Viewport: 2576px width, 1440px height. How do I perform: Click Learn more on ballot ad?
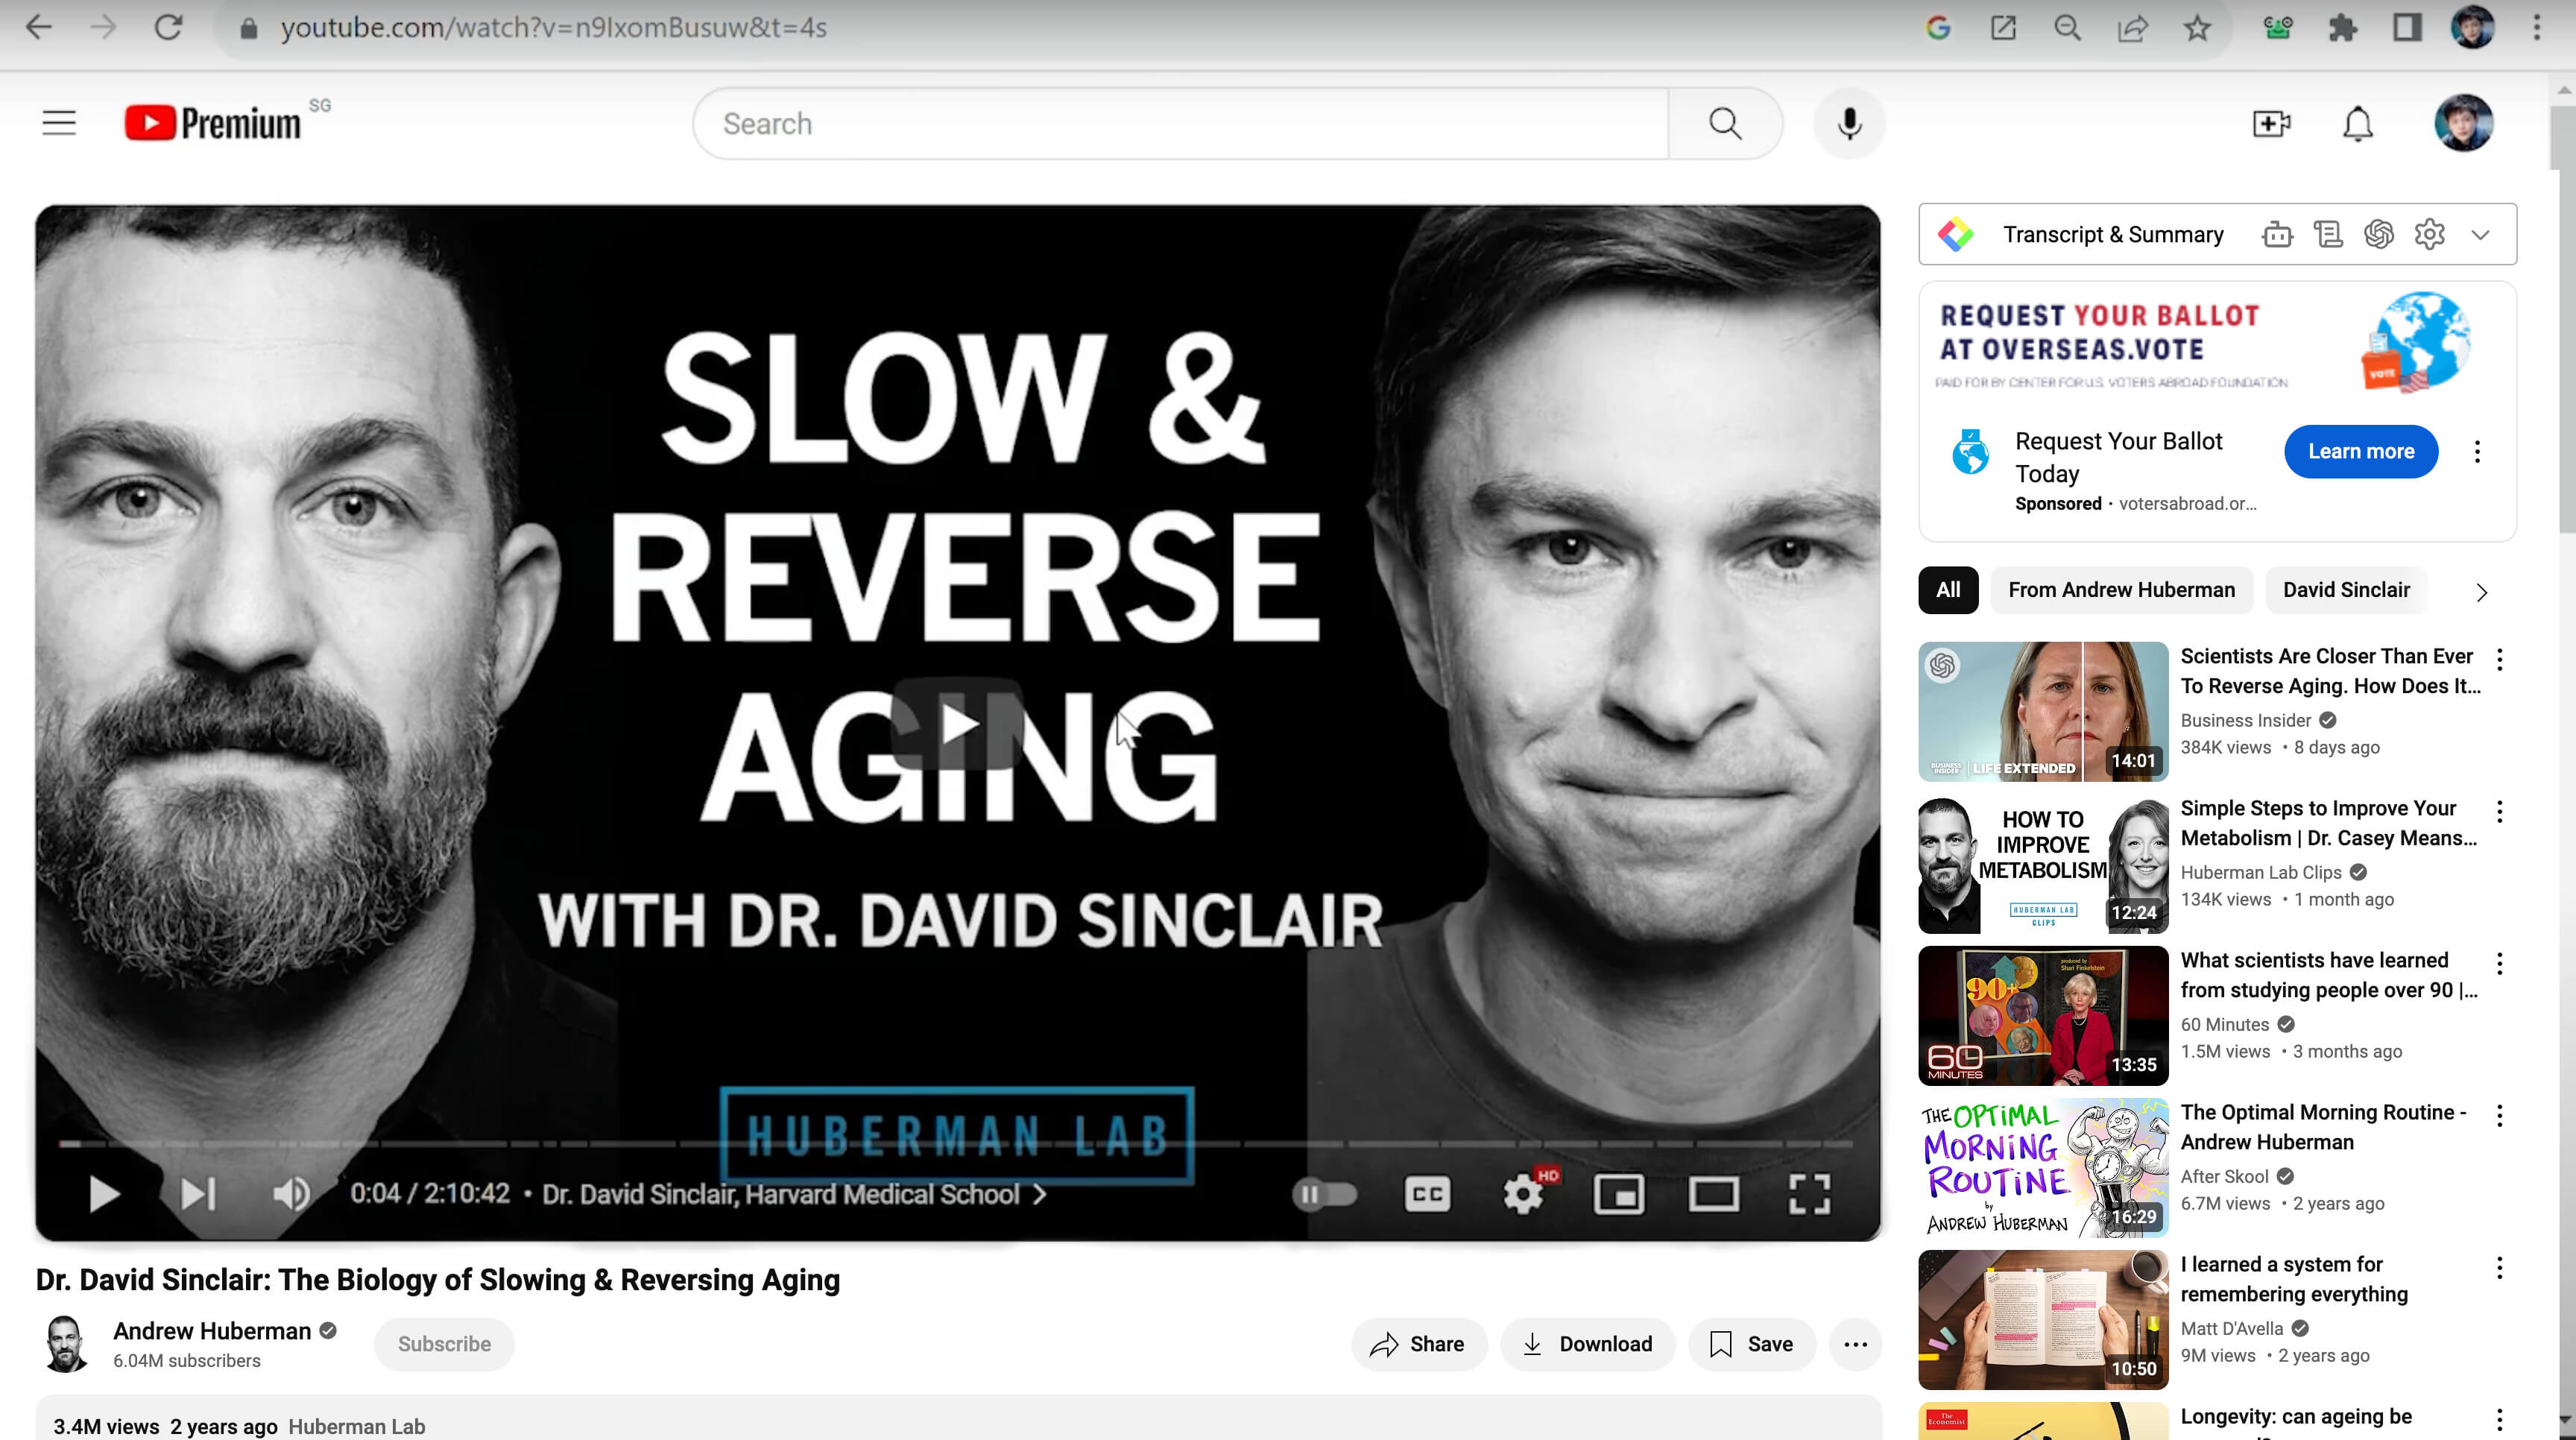pyautogui.click(x=2360, y=452)
